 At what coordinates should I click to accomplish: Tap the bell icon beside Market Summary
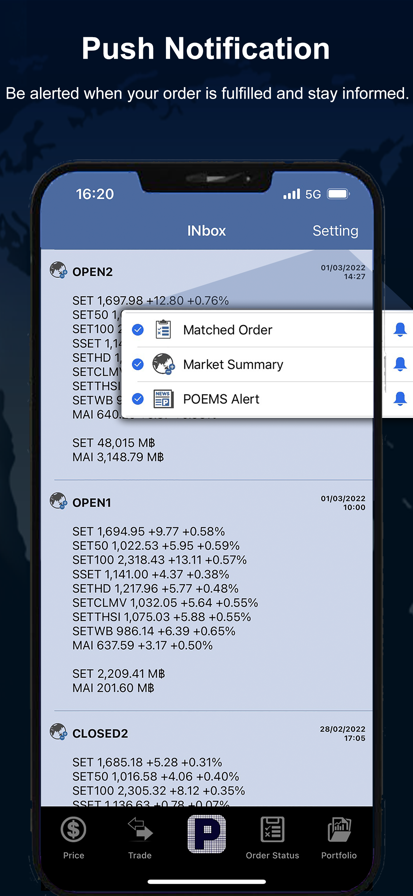[400, 363]
